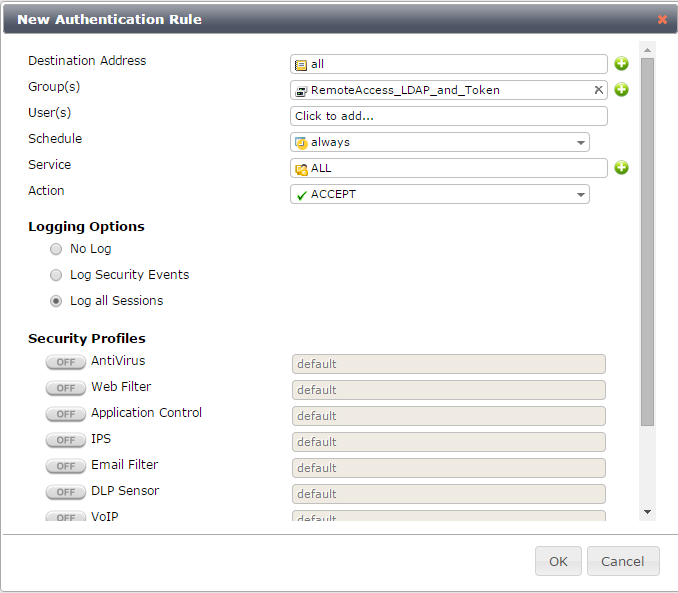Click the User(s) 'Click to add...' field

[448, 116]
